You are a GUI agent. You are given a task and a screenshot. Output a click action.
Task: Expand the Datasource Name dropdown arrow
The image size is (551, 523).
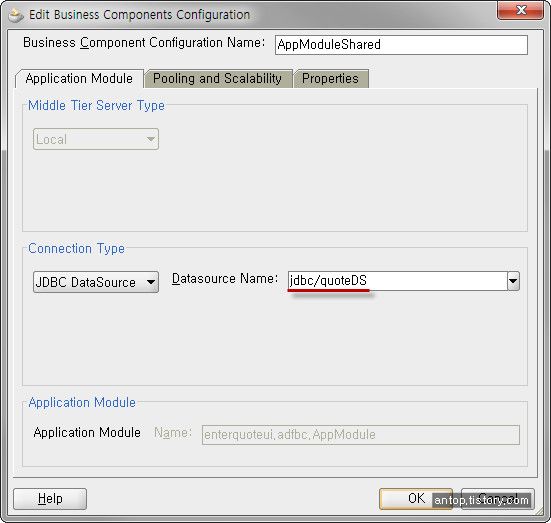(x=513, y=281)
